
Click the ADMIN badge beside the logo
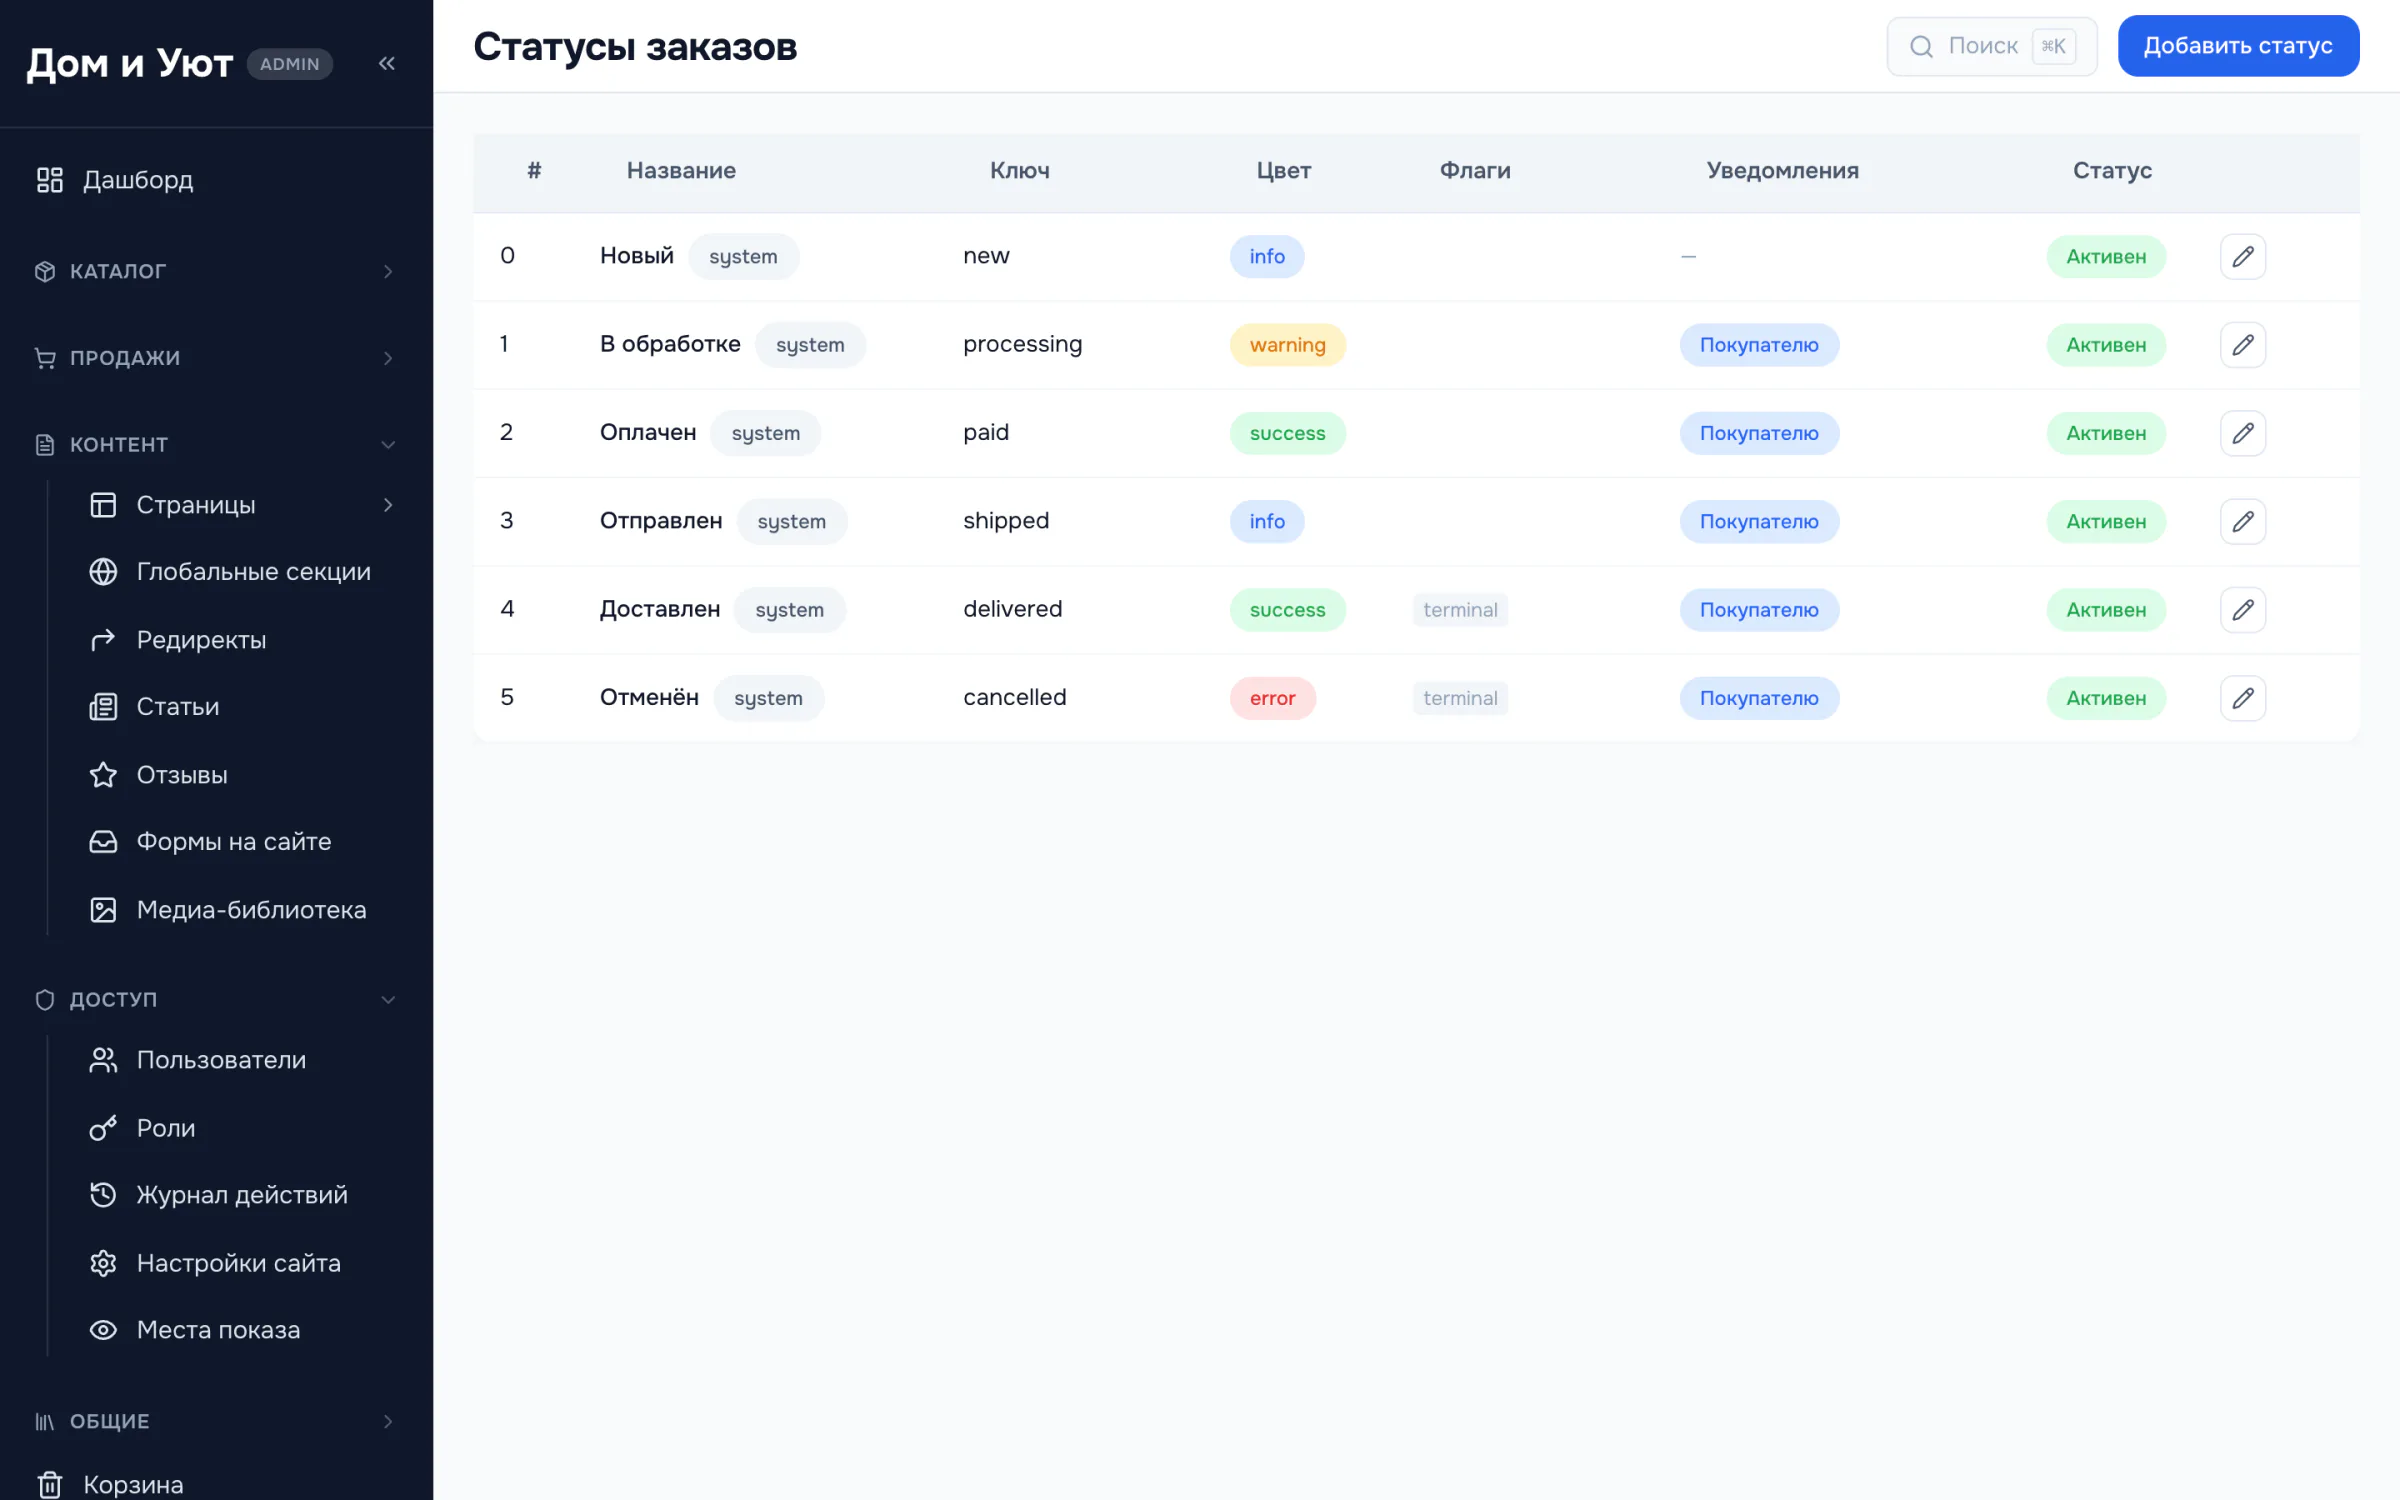pos(290,64)
